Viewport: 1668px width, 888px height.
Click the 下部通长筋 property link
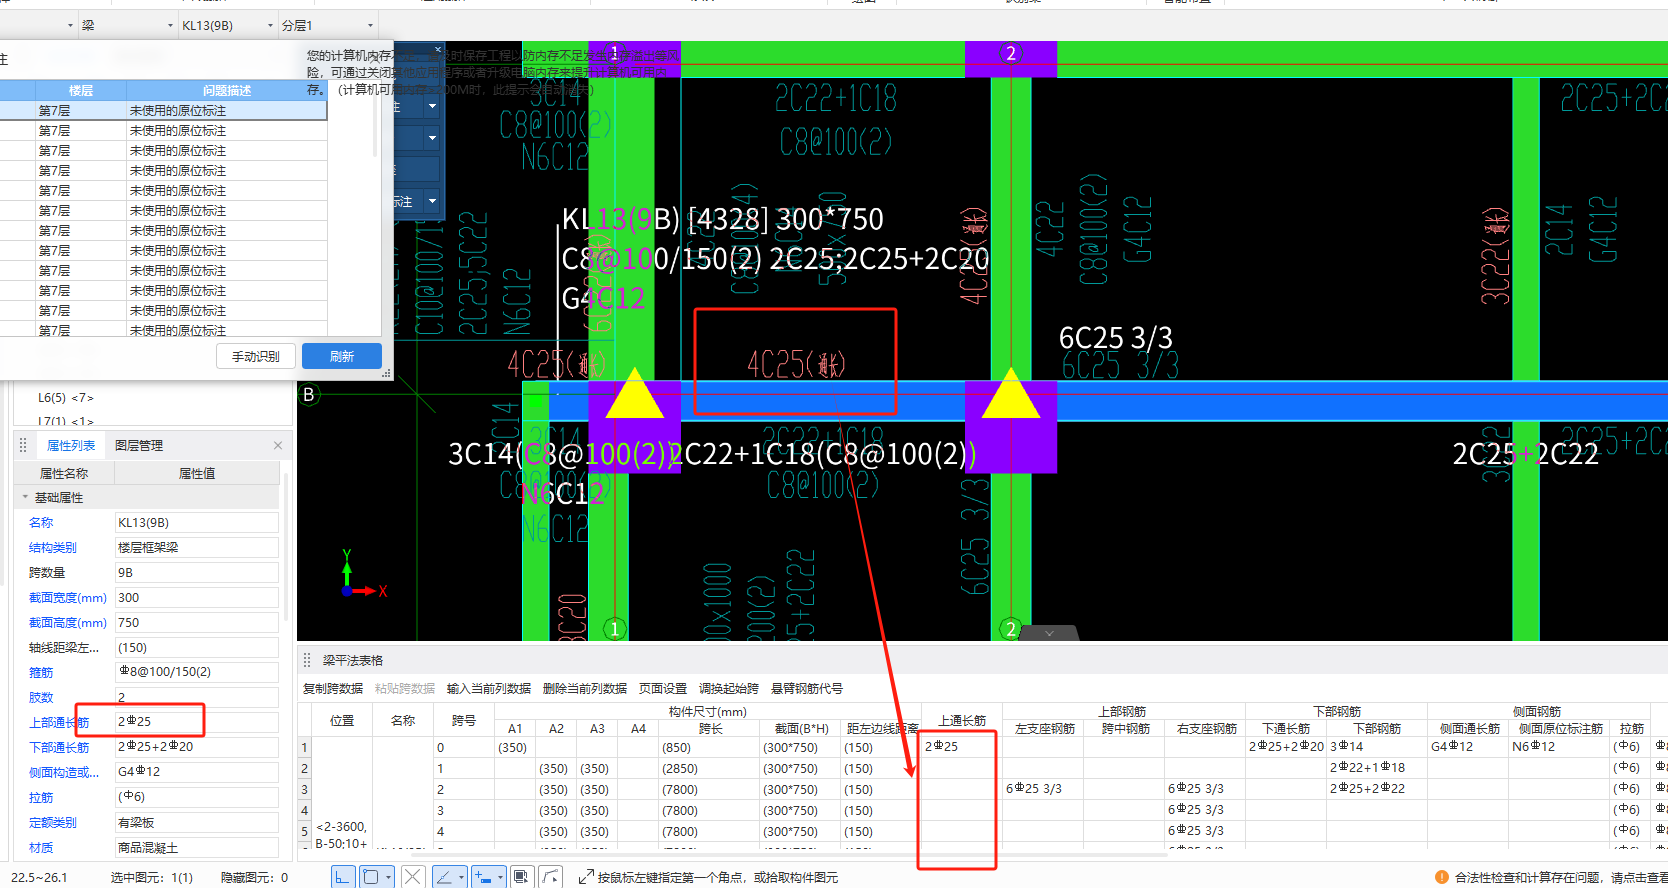point(59,748)
